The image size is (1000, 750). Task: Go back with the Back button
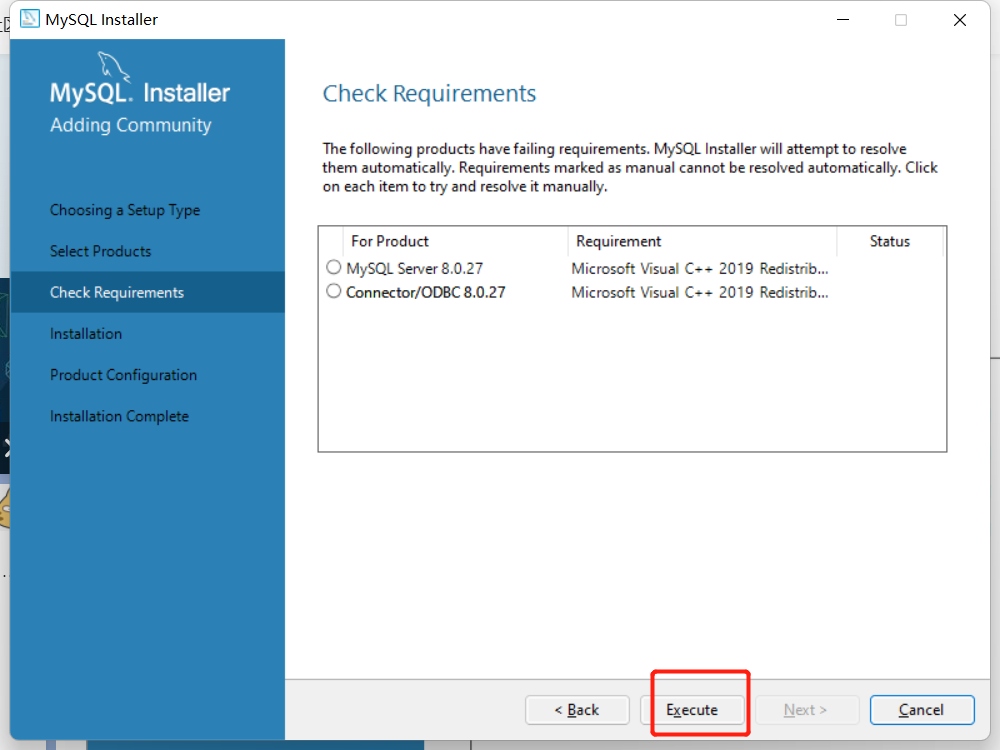[577, 710]
